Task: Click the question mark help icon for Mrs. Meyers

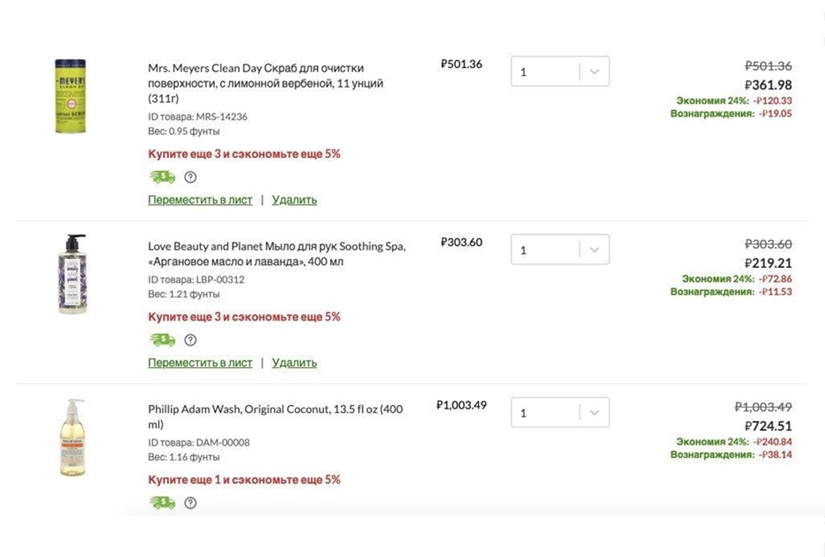Action: click(190, 177)
